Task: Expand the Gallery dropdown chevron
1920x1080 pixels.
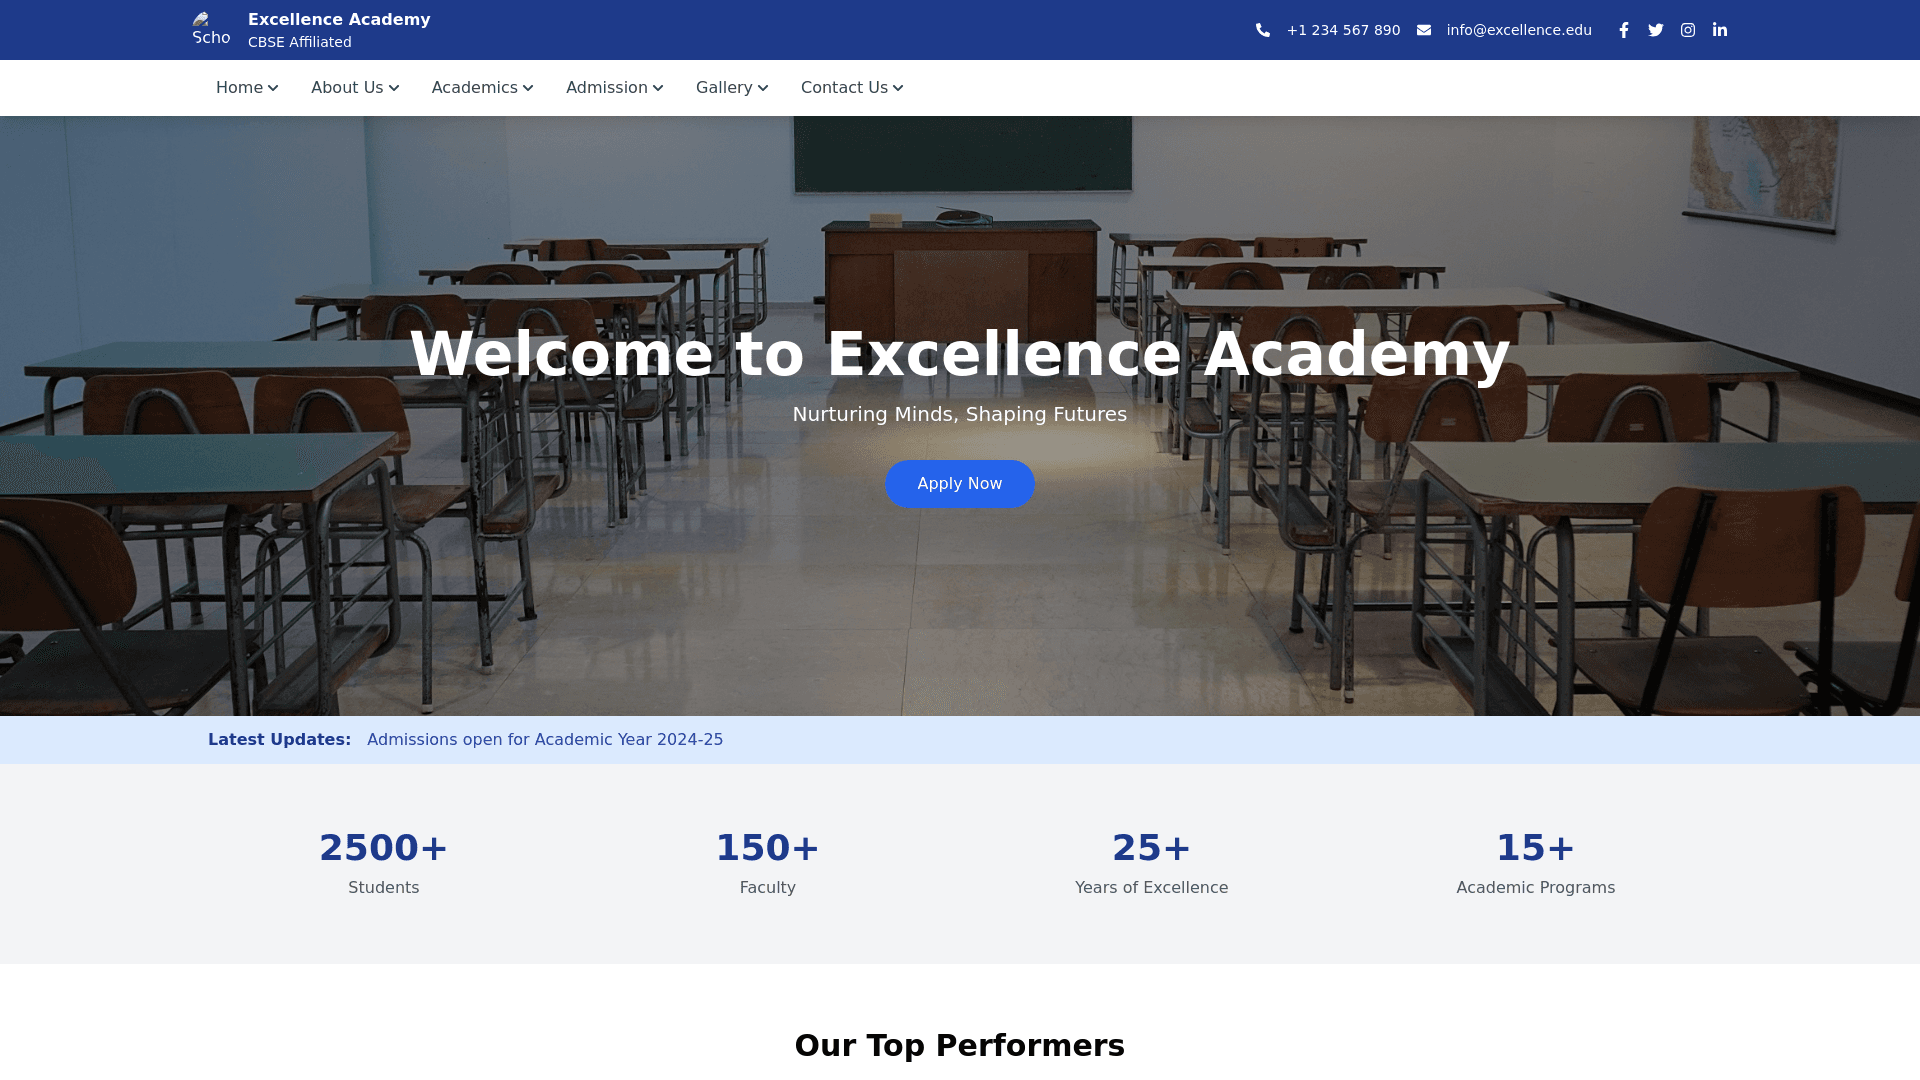Action: click(x=763, y=88)
